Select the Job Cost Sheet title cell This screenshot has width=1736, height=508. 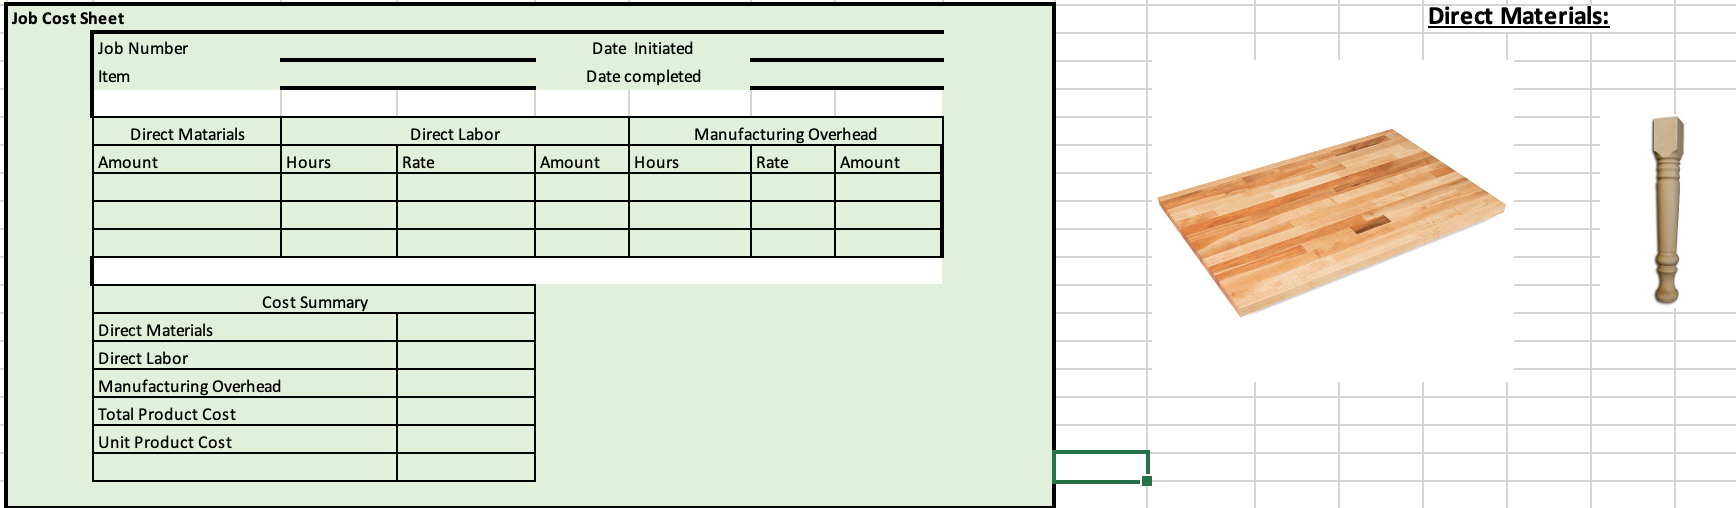point(68,18)
